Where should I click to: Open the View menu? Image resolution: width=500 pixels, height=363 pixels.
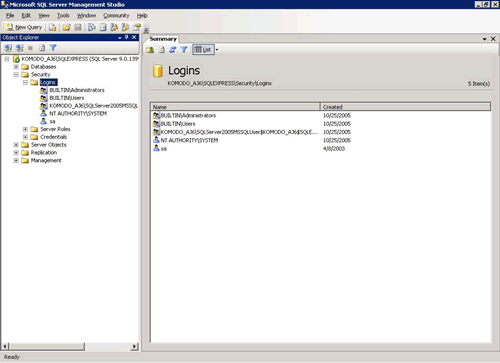coord(44,16)
